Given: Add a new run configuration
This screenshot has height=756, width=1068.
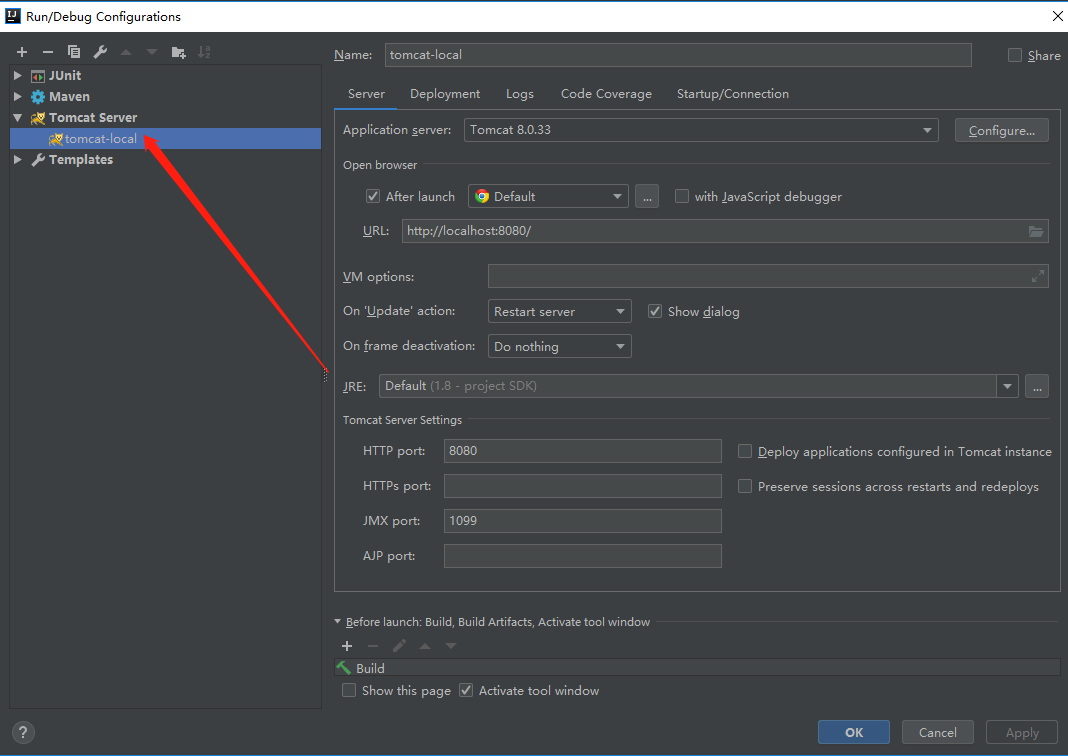Looking at the screenshot, I should pos(22,52).
